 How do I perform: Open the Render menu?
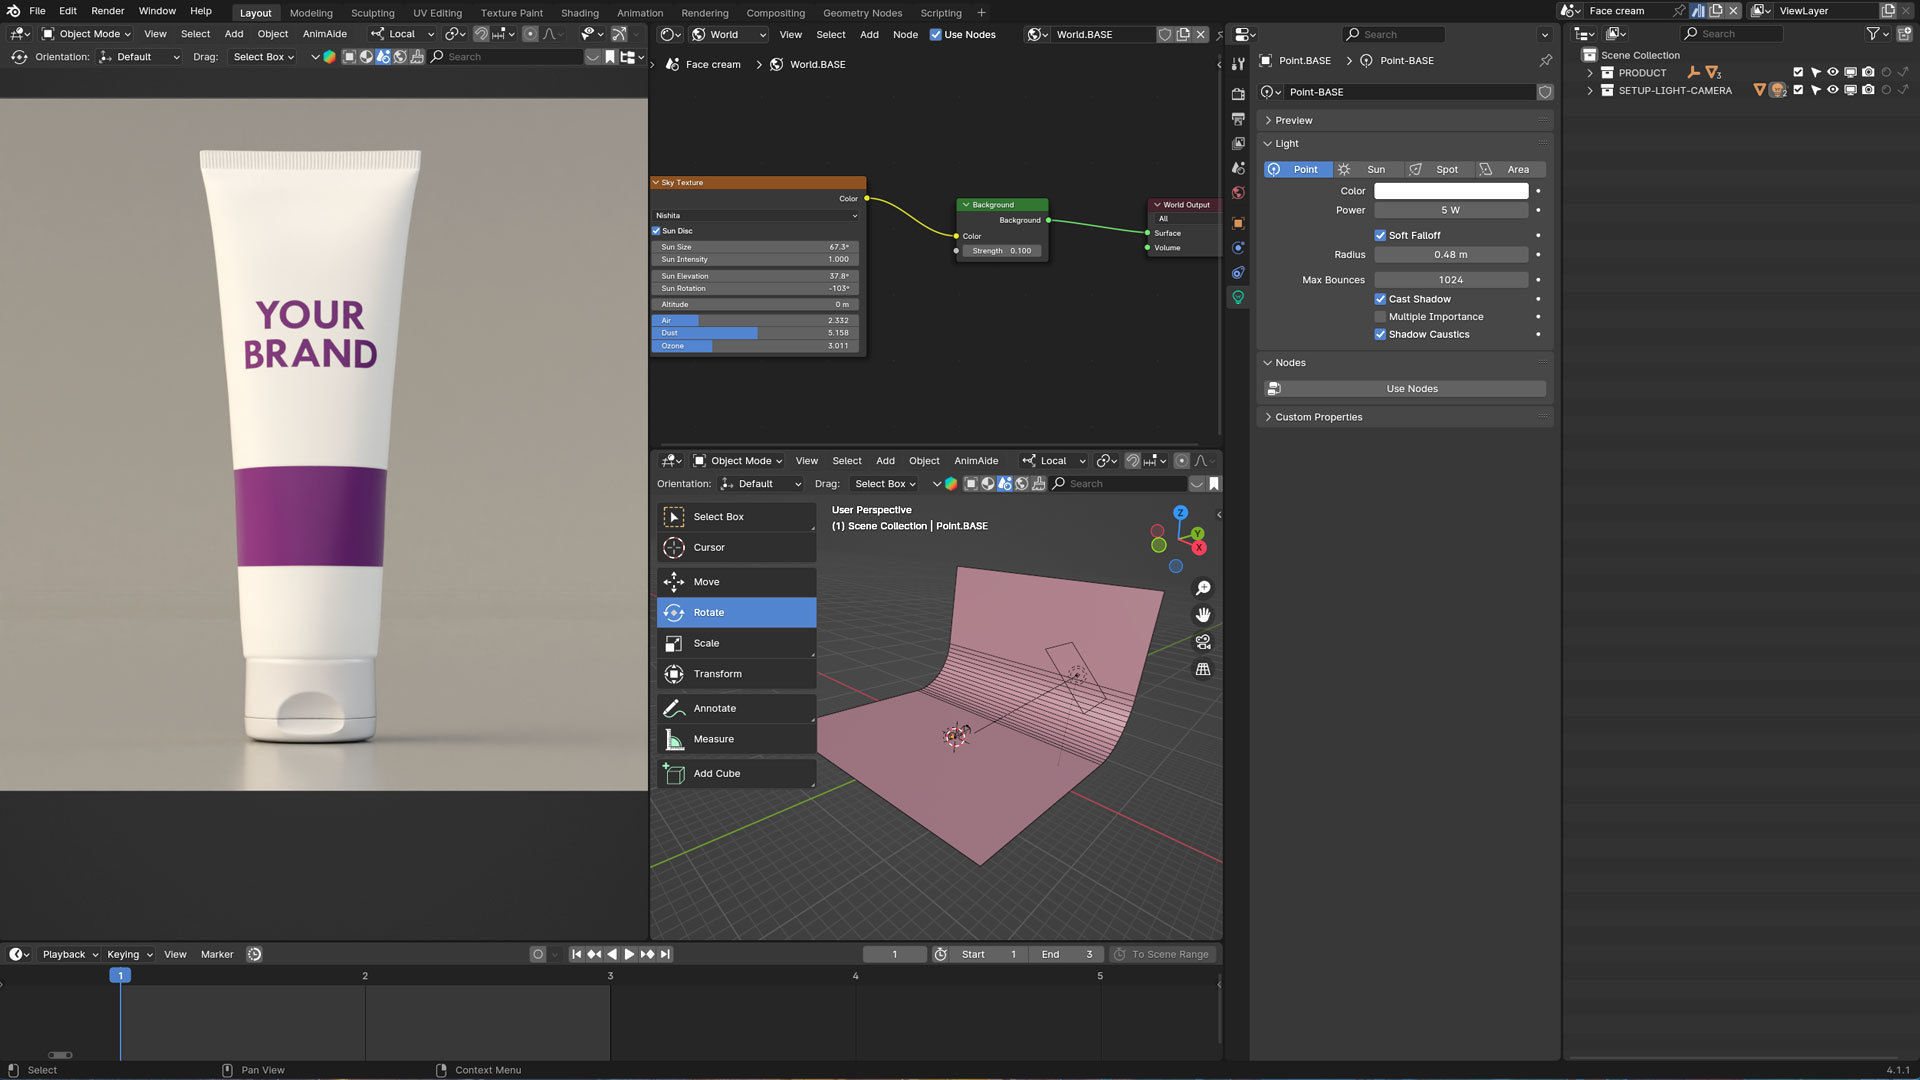pyautogui.click(x=107, y=11)
